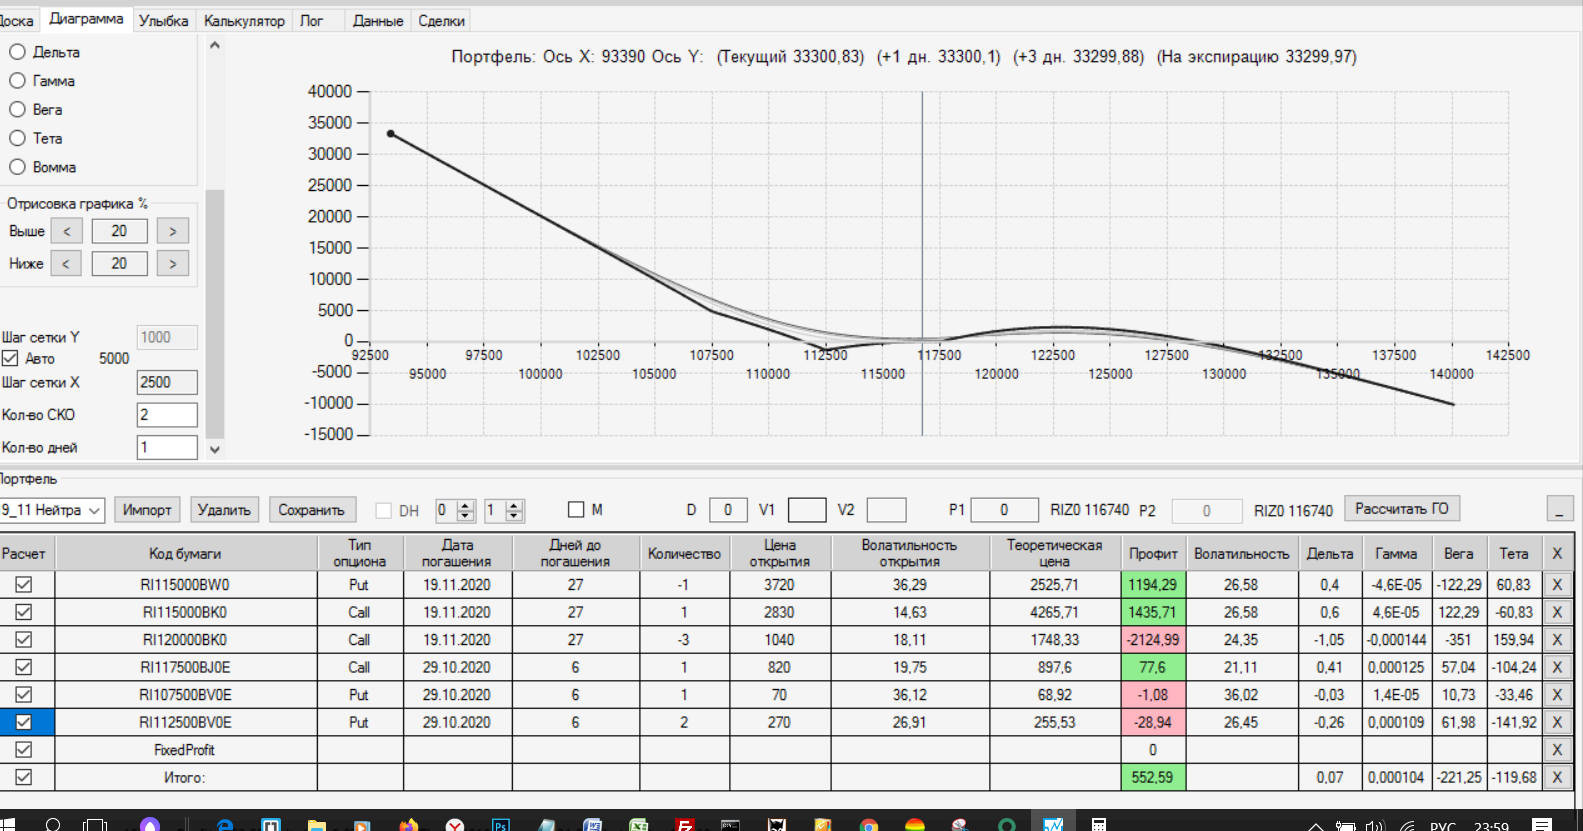
Task: Open Google Chrome from the taskbar
Action: coord(868,825)
